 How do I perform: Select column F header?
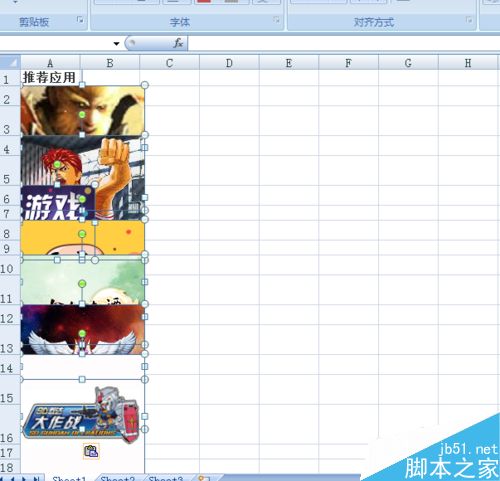348,63
